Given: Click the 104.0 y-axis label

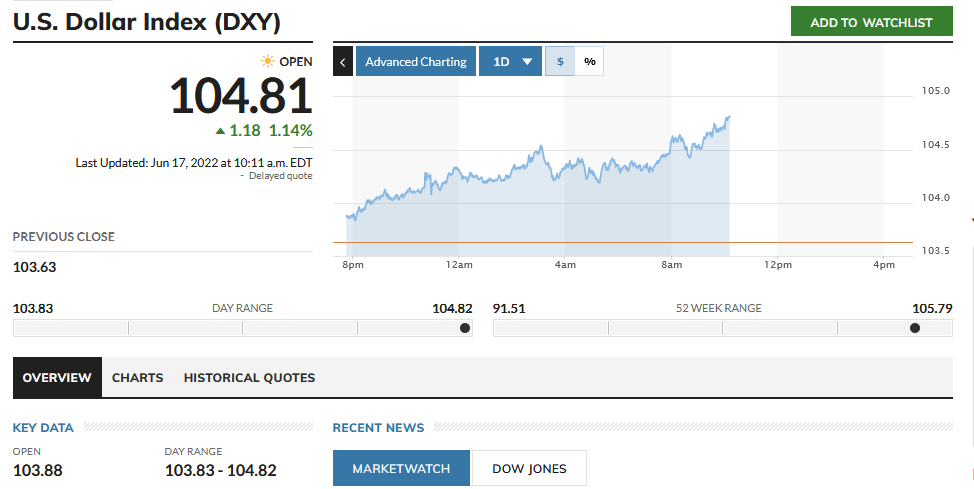Looking at the screenshot, I should point(935,198).
